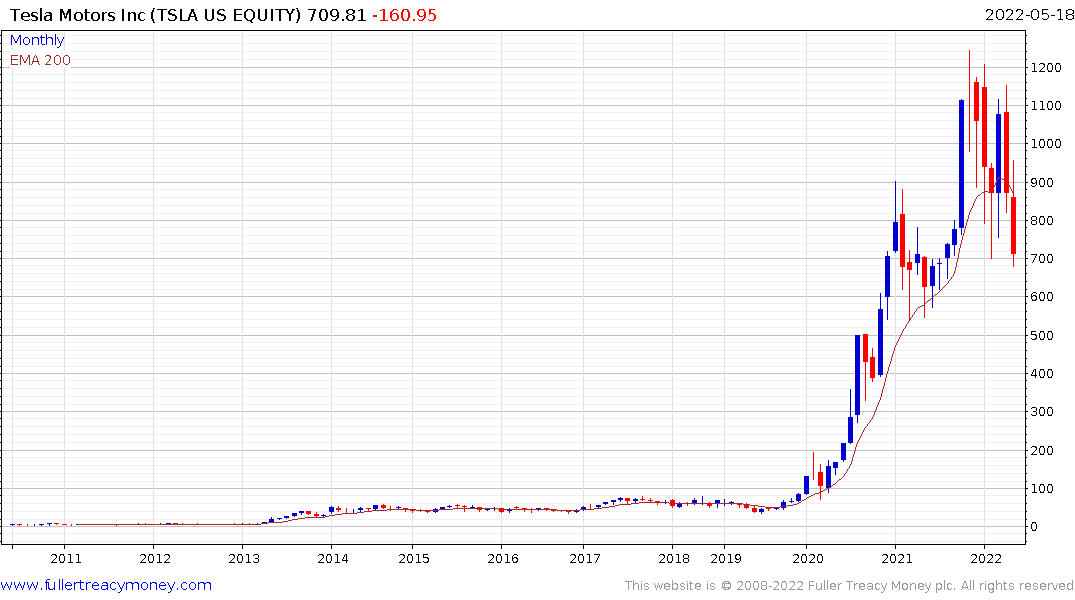Click the 500 price axis label

(1042, 335)
